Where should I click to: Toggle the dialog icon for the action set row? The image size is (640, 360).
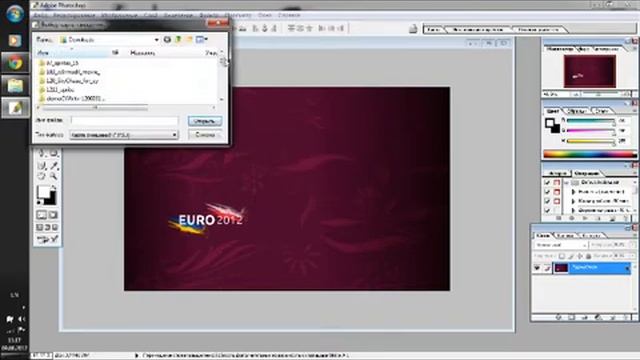click(x=557, y=182)
